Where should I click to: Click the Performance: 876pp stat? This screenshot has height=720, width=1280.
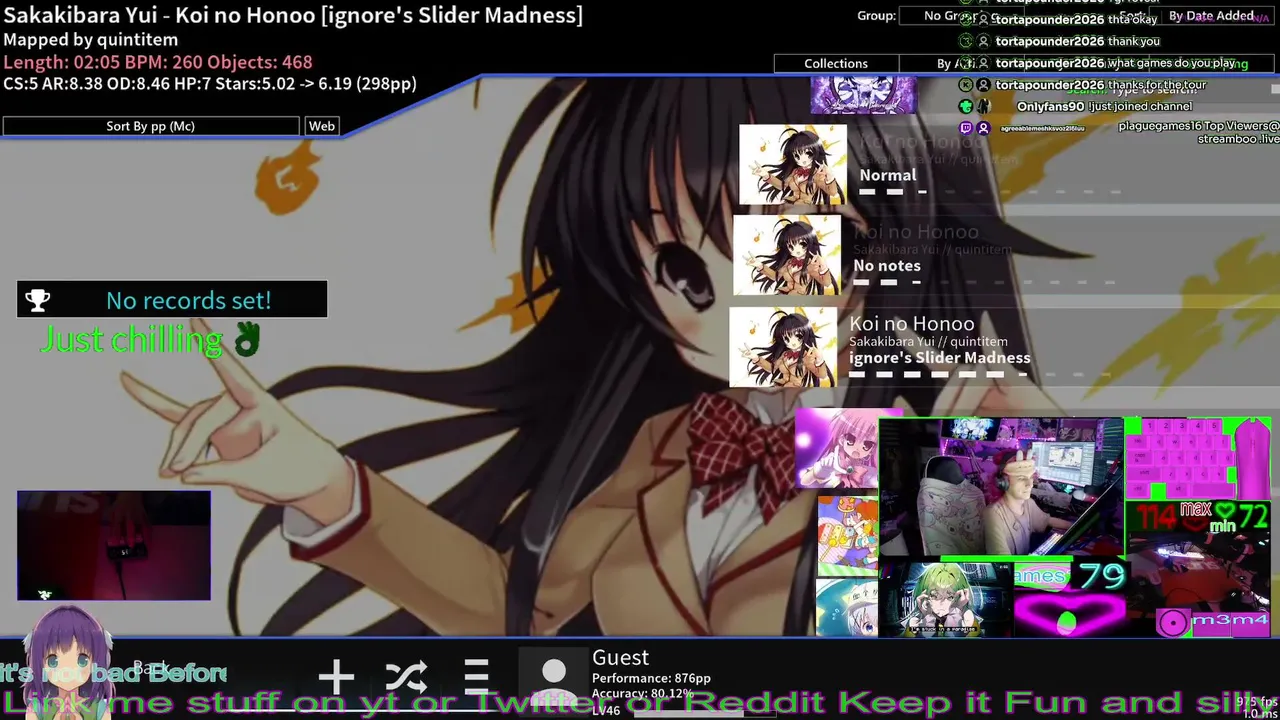[651, 678]
